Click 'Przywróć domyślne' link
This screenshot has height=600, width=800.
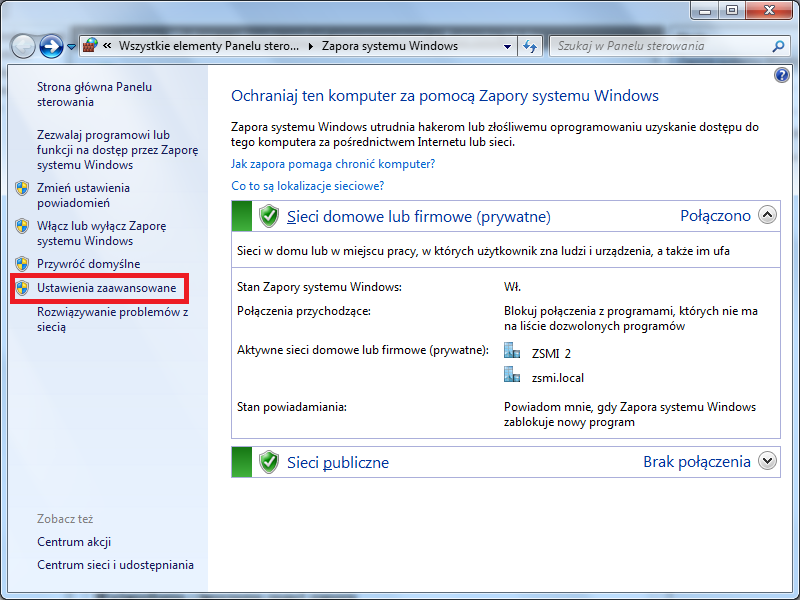point(88,264)
